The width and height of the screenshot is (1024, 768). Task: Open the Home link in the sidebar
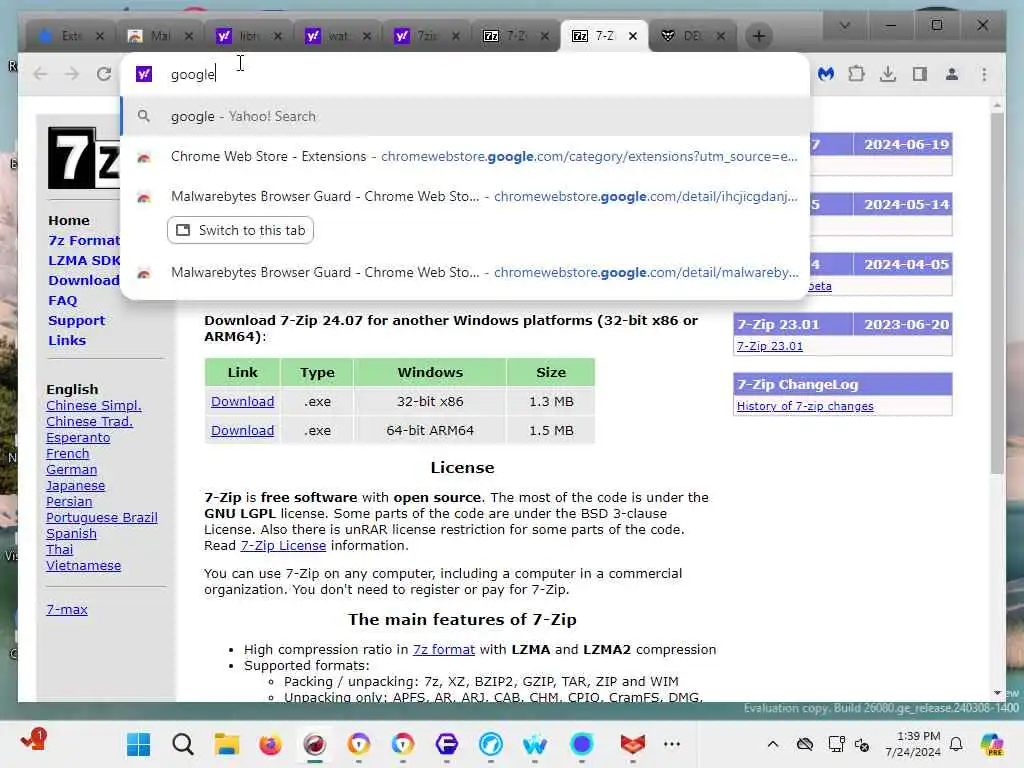[x=69, y=221]
